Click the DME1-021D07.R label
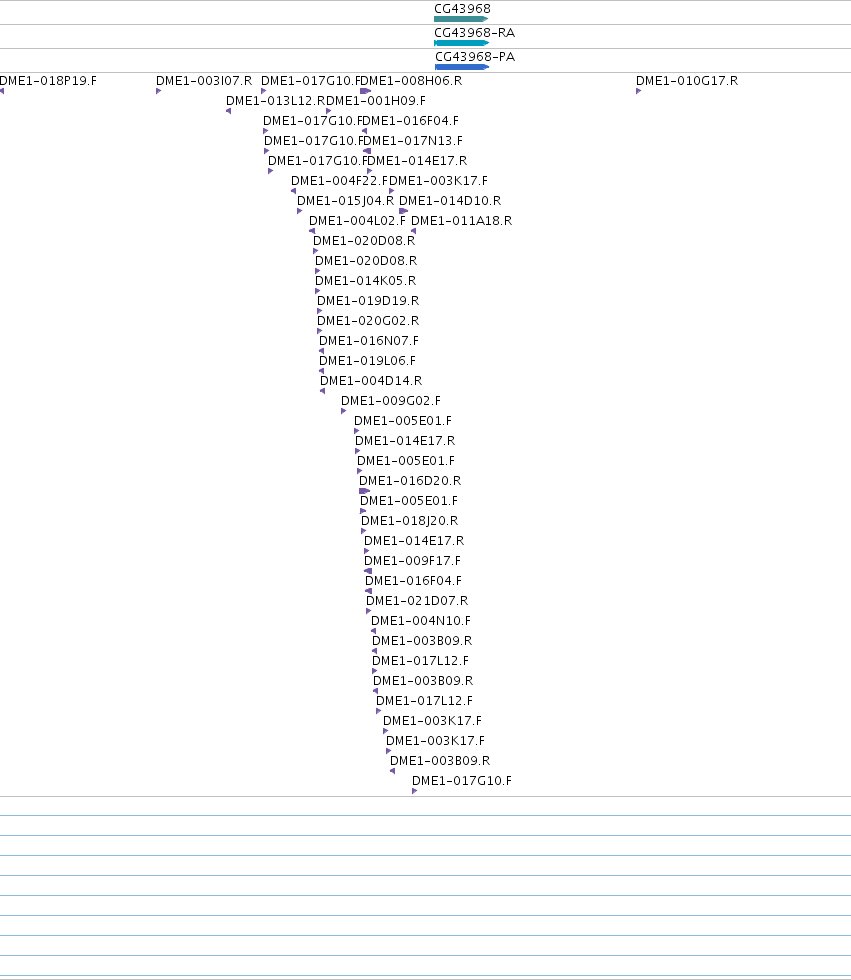Image resolution: width=851 pixels, height=980 pixels. [x=417, y=601]
